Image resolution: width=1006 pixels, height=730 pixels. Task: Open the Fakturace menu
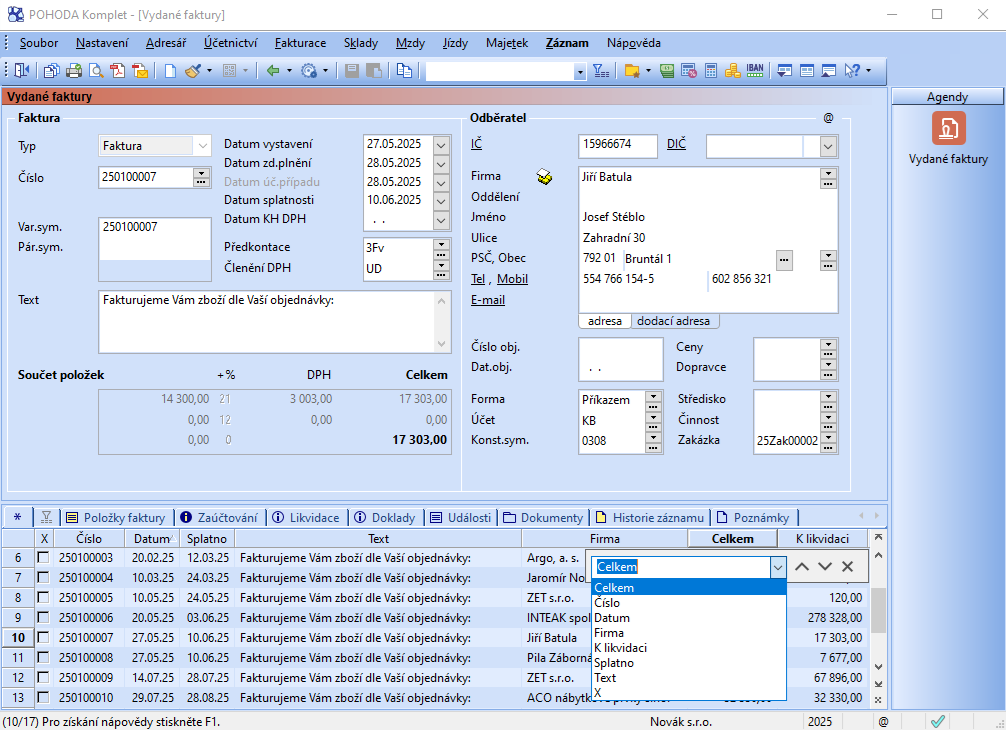pyautogui.click(x=300, y=43)
